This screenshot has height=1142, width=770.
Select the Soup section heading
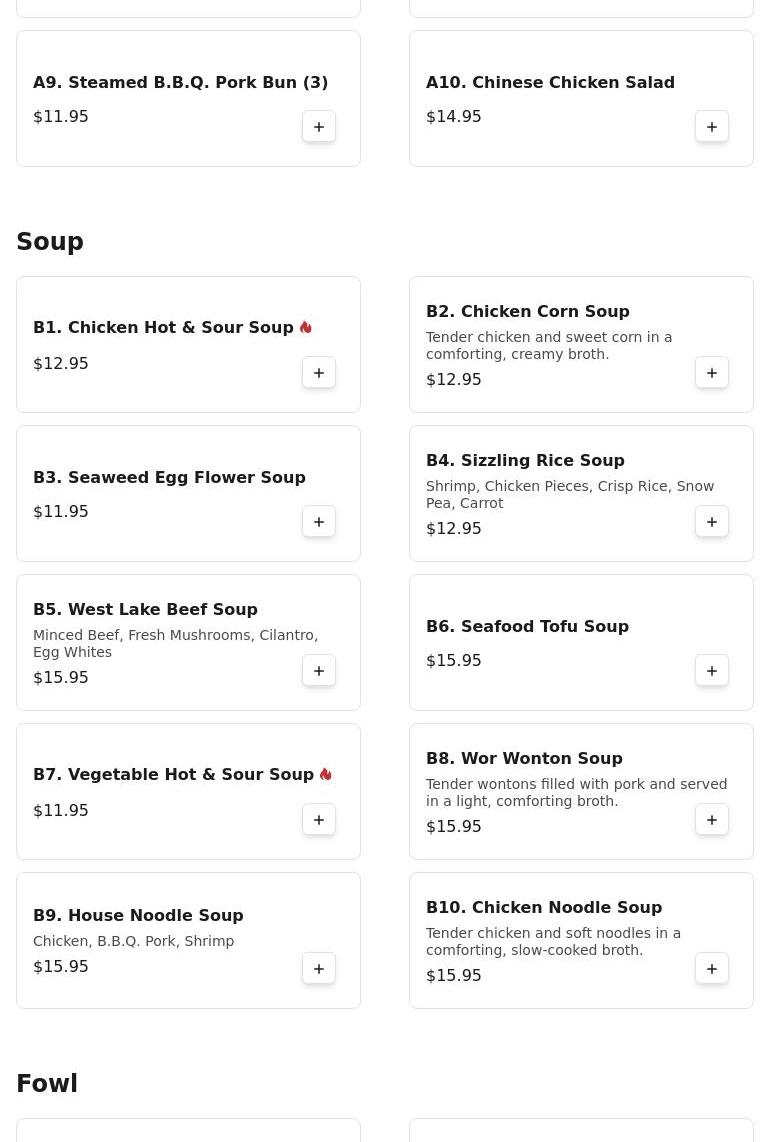coord(50,242)
